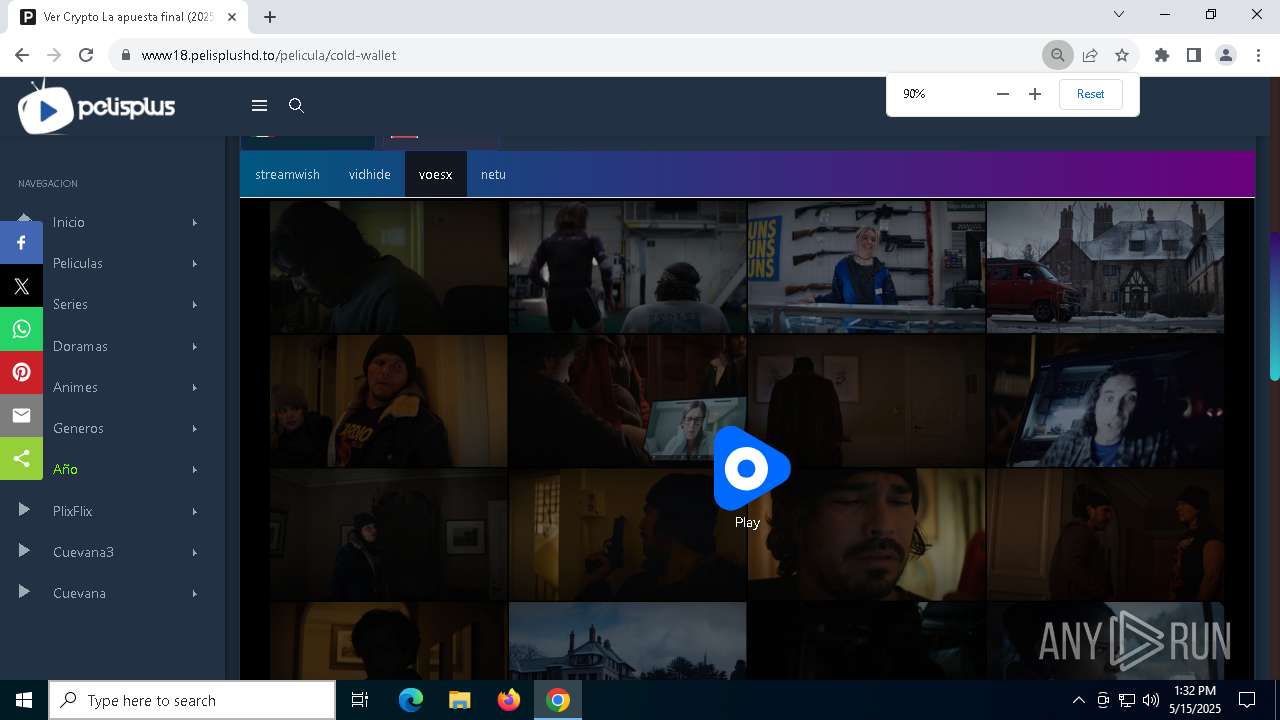The height and width of the screenshot is (720, 1280).
Task: Expand the Animes submenu arrow
Action: click(x=195, y=387)
